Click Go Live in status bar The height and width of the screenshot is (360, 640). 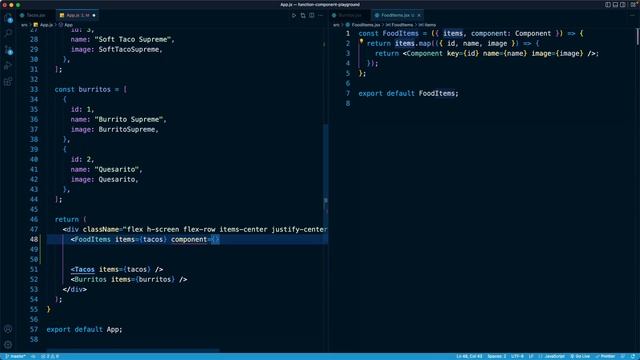[x=580, y=356]
